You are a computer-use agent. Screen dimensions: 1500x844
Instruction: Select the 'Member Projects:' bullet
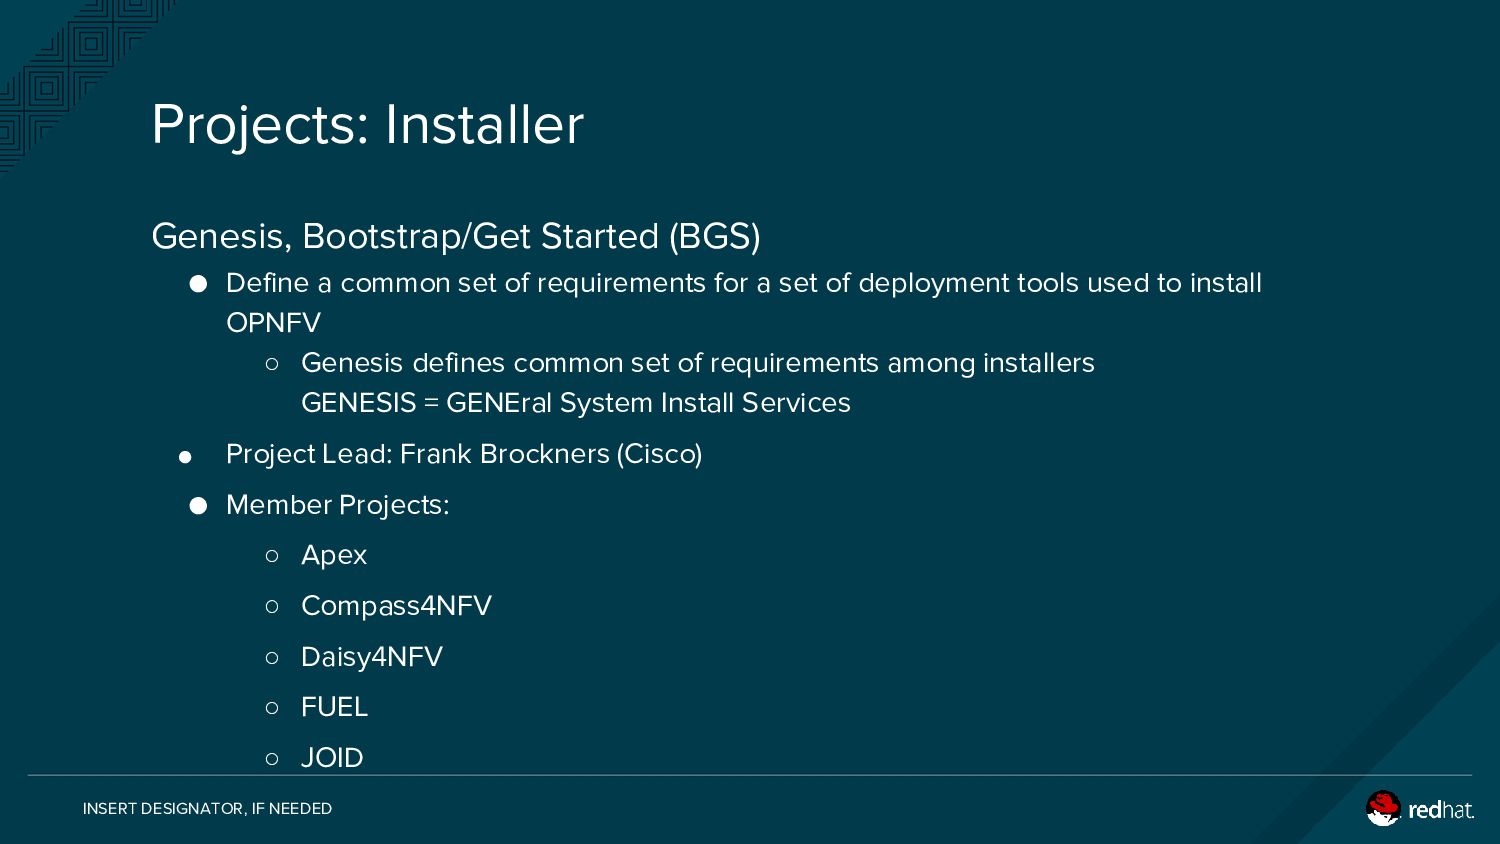338,505
